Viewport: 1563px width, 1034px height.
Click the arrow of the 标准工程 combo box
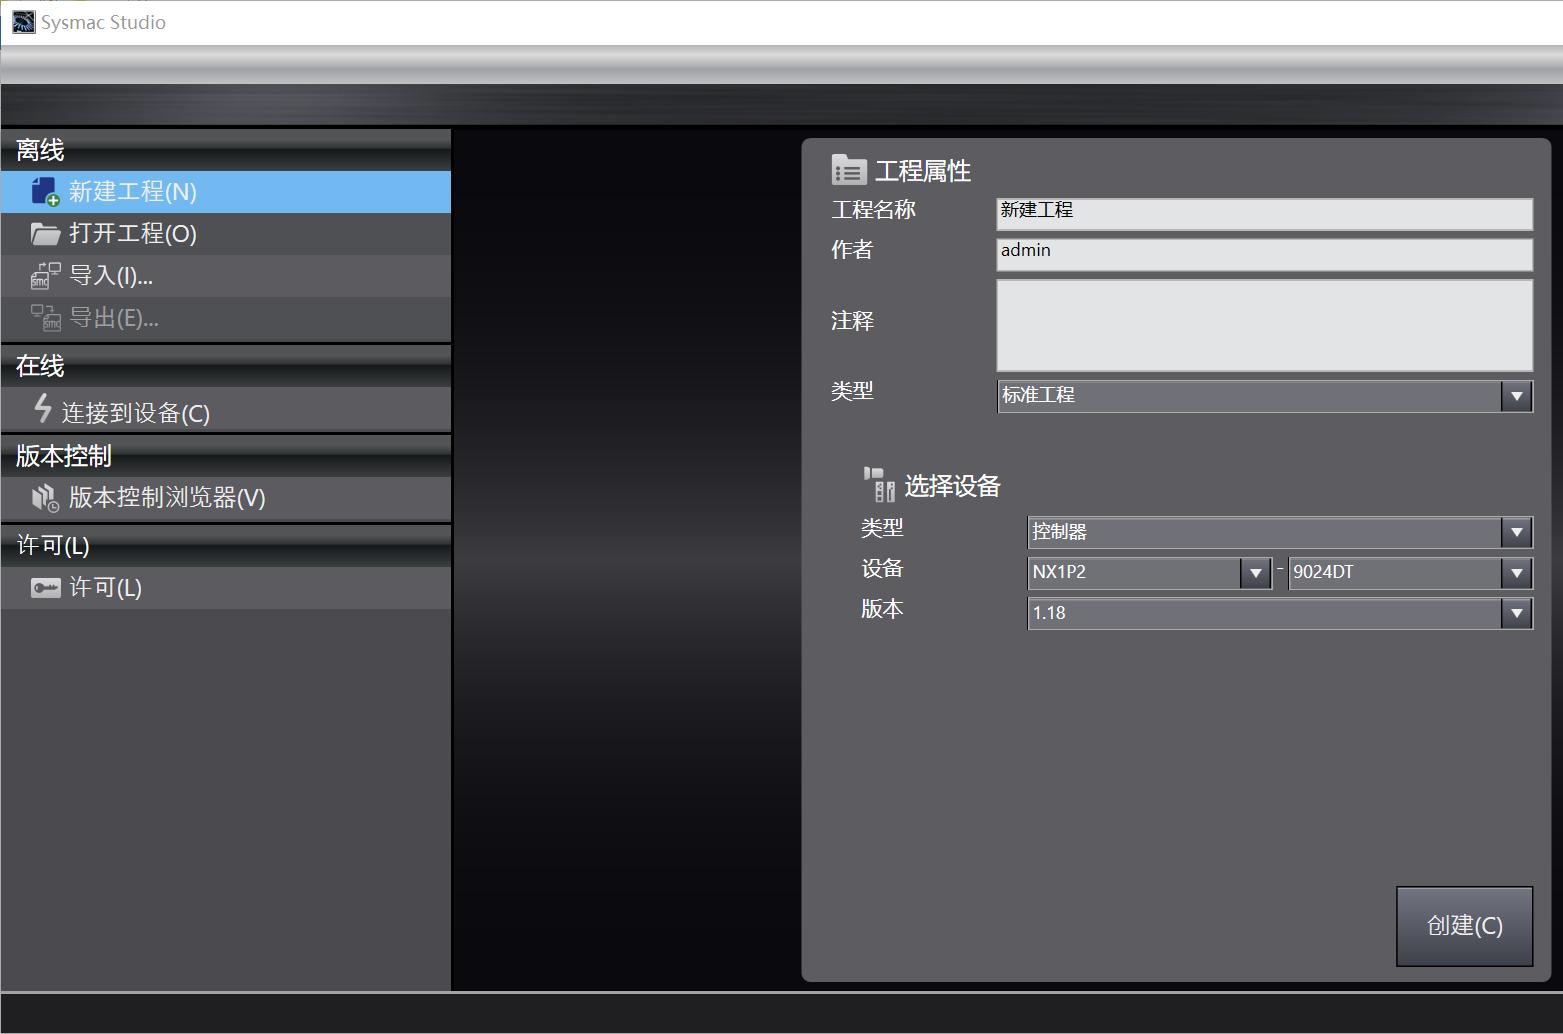1517,396
